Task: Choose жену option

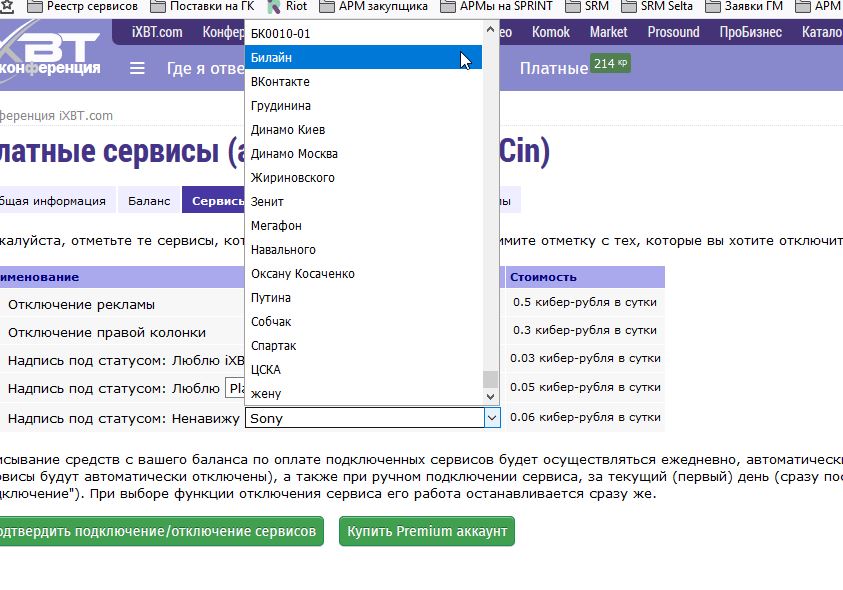Action: [363, 394]
